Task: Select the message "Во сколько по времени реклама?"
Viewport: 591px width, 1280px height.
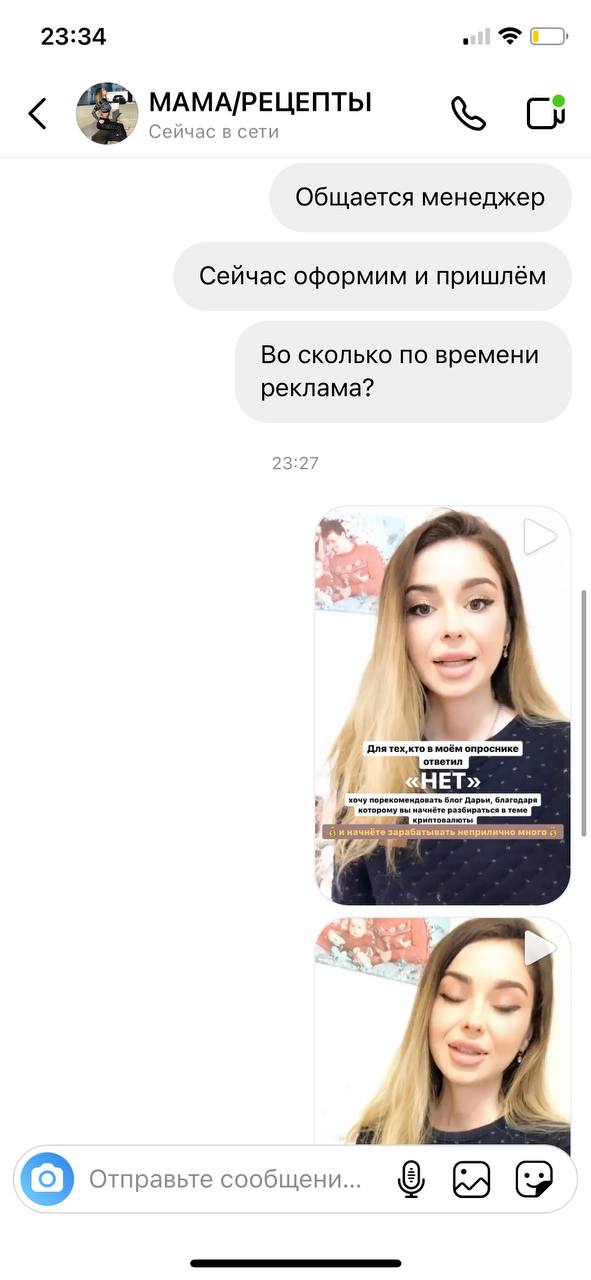Action: [403, 371]
